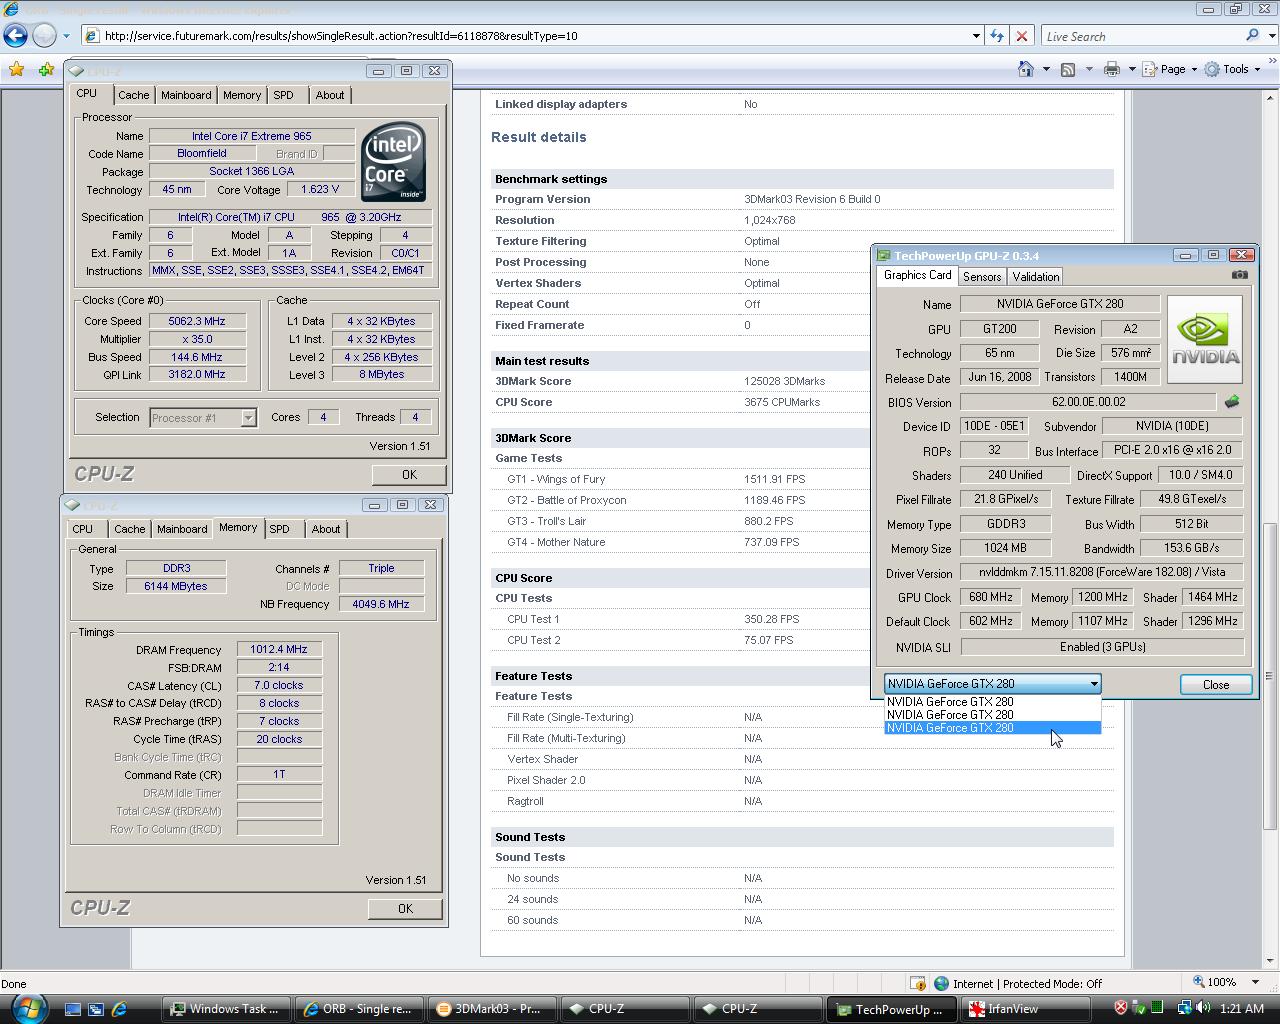The height and width of the screenshot is (1024, 1280).
Task: Expand the address bar URL history dropdown
Action: click(976, 36)
